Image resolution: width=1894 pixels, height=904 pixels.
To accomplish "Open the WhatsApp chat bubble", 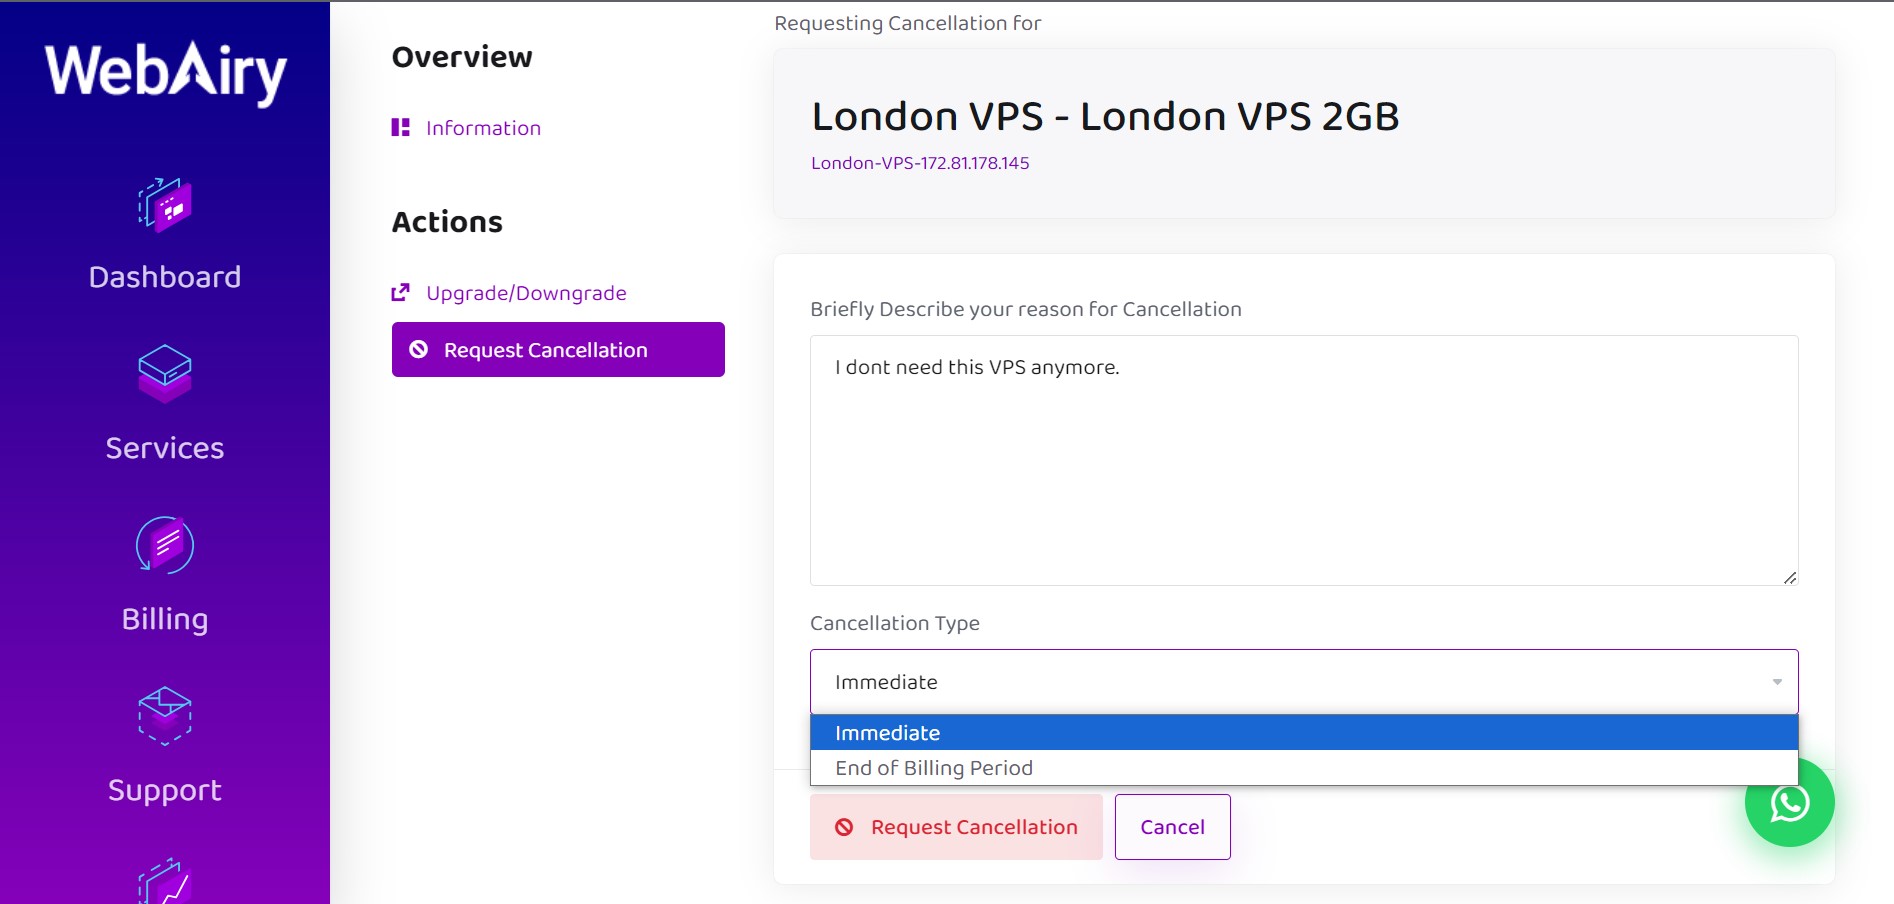I will pos(1789,802).
